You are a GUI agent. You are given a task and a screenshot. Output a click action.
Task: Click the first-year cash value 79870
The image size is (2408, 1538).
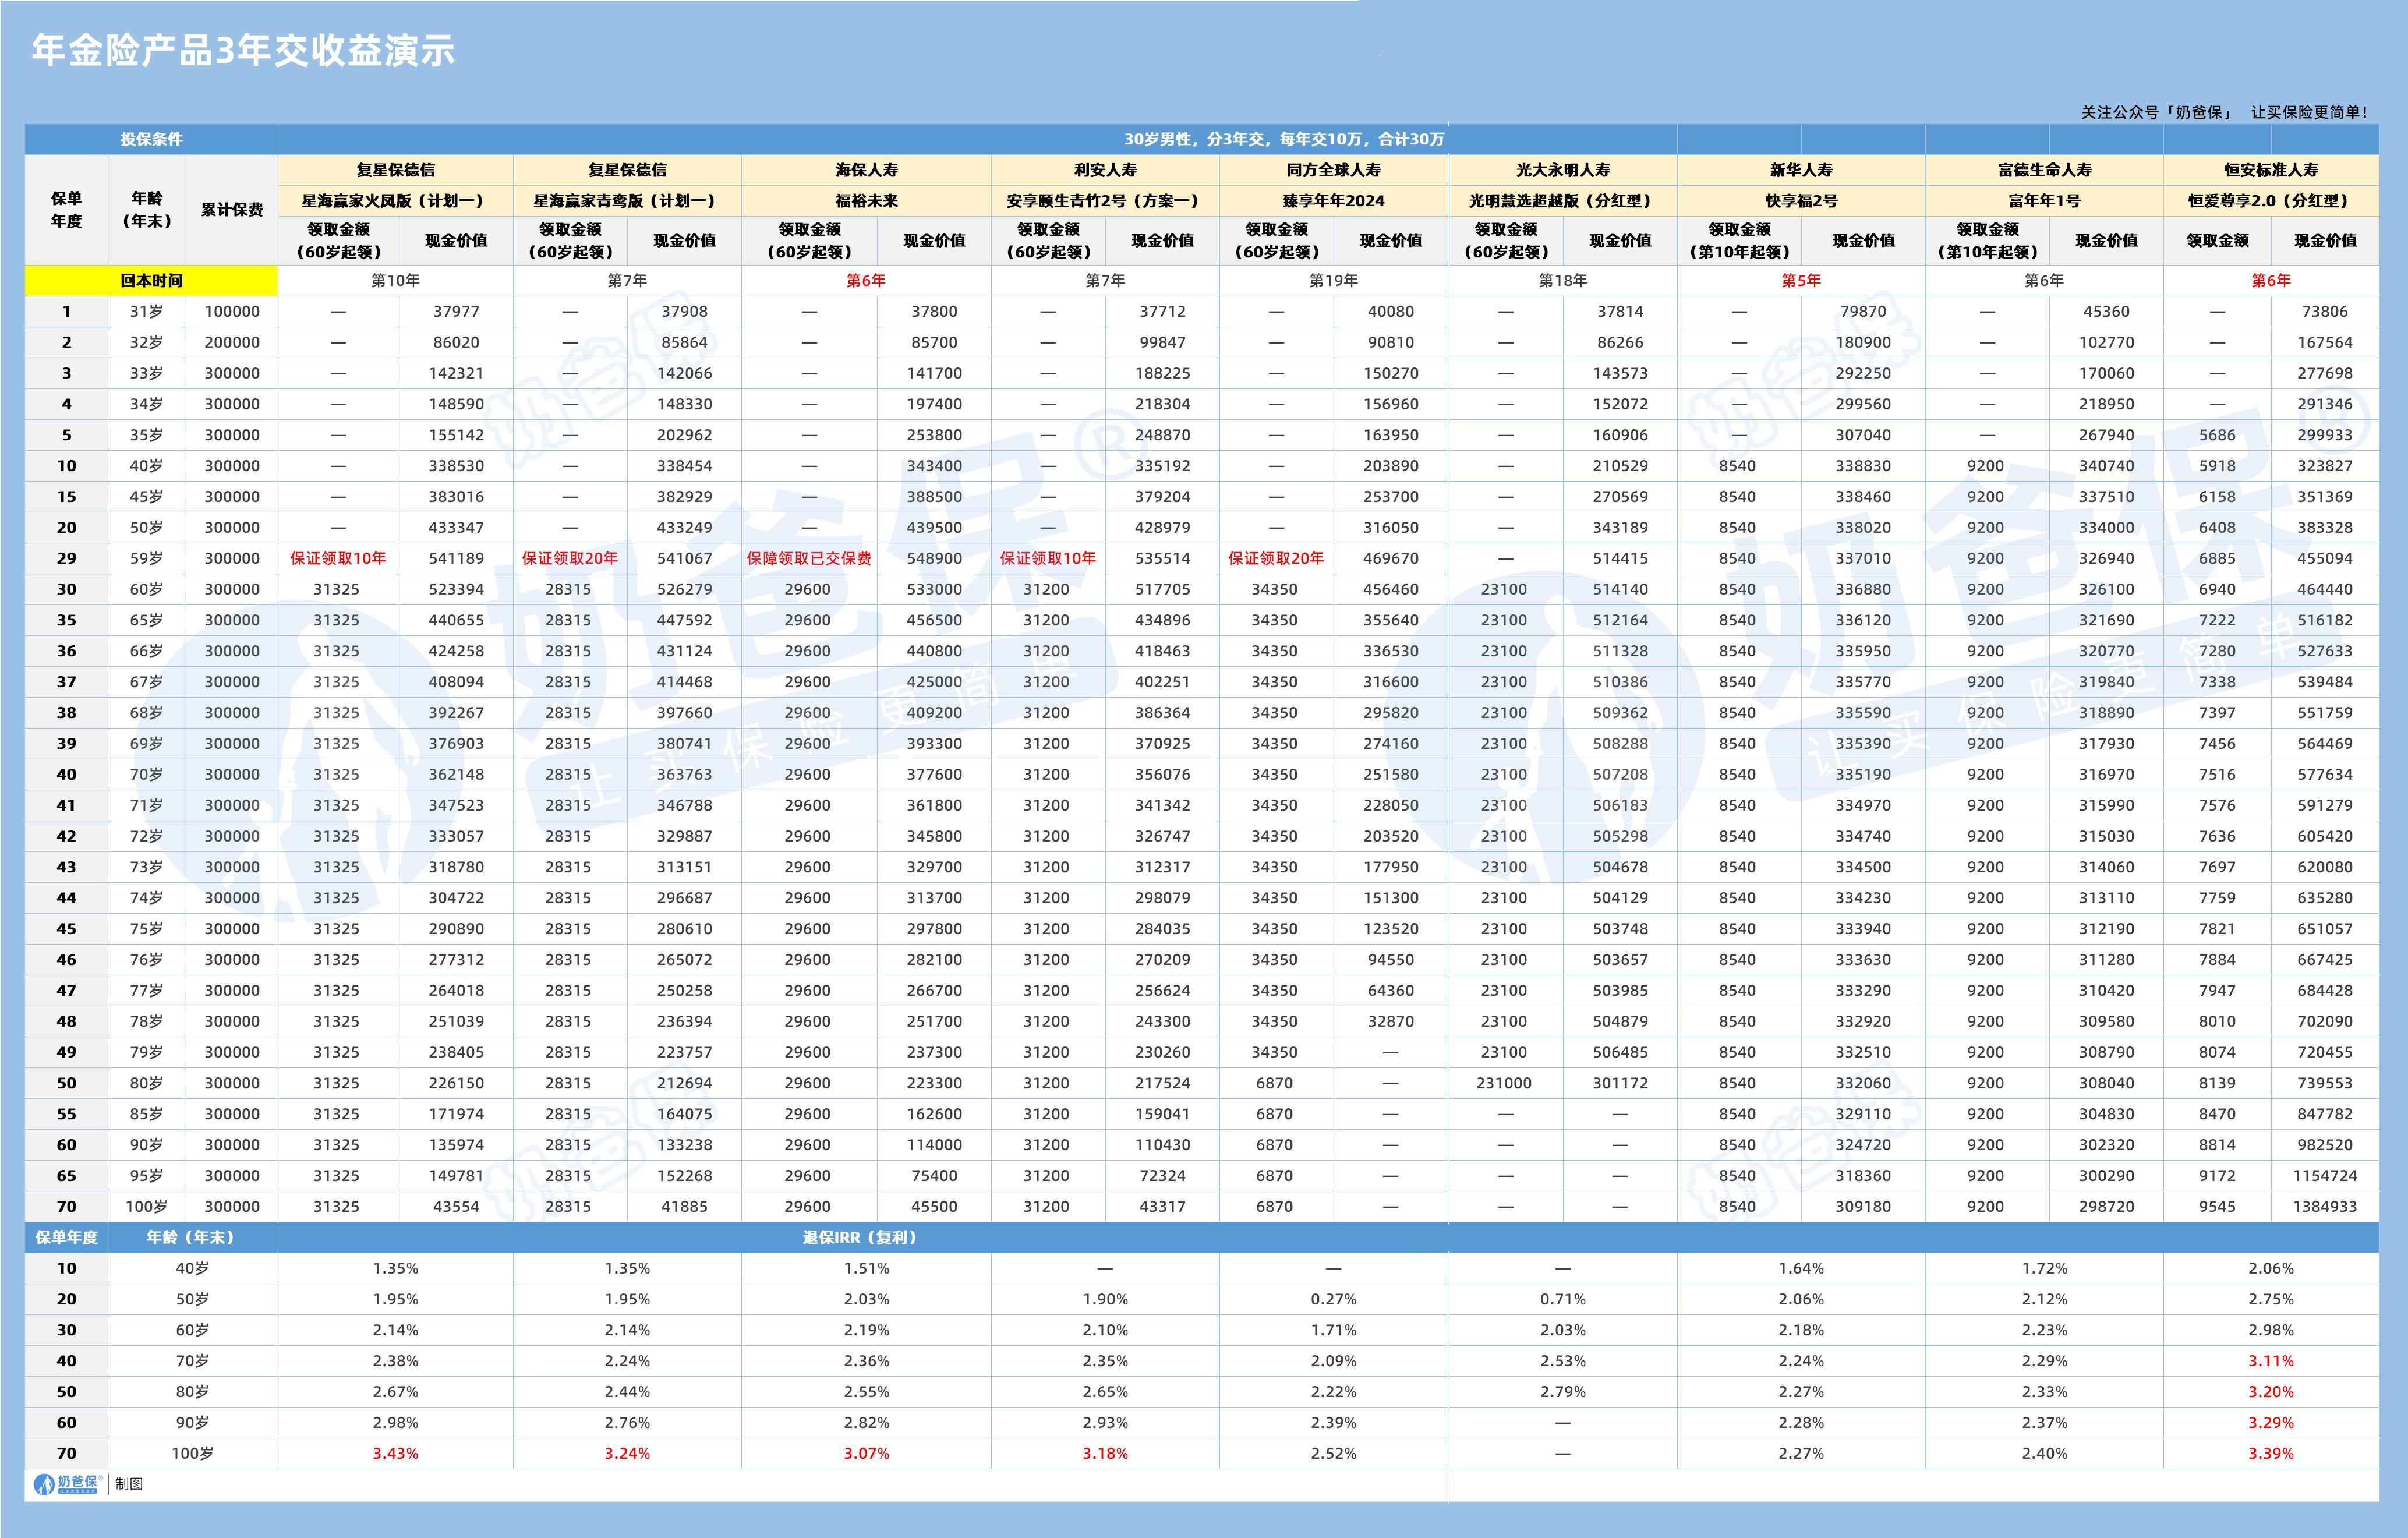1863,312
